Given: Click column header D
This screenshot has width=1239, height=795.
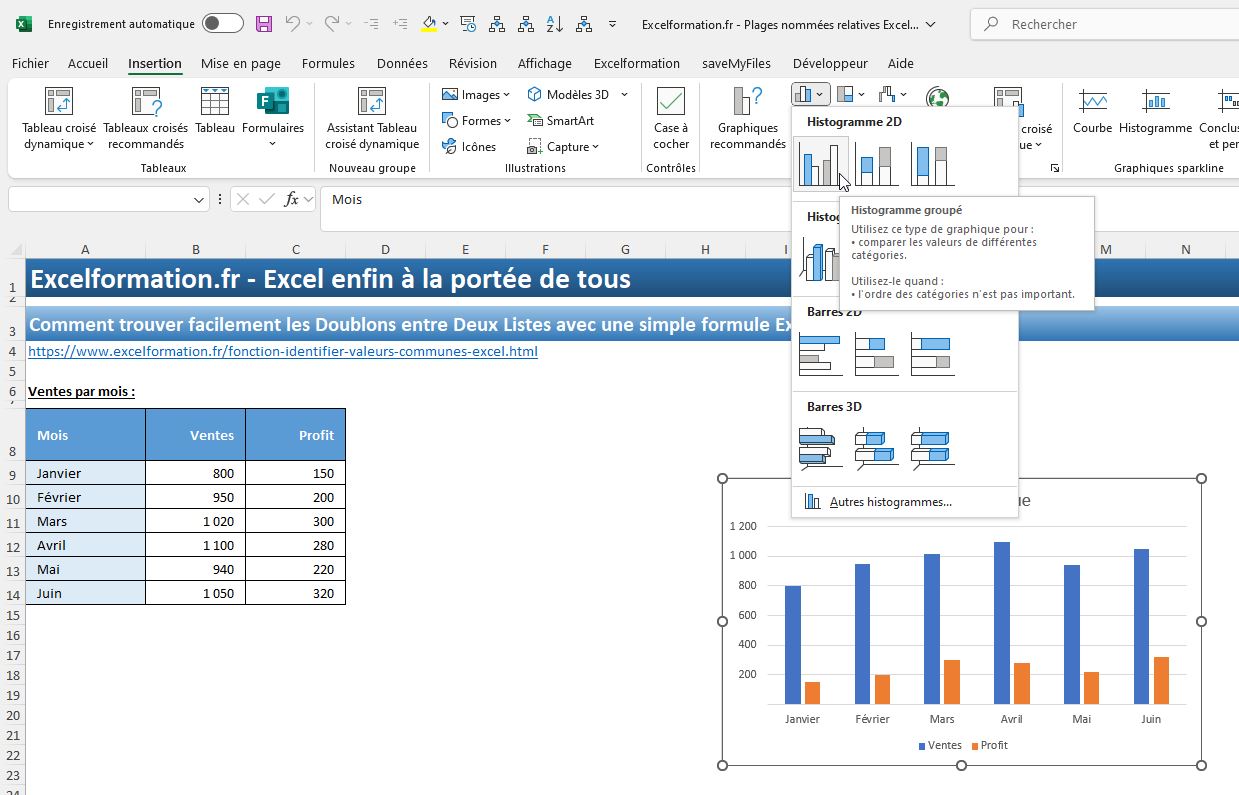Looking at the screenshot, I should tap(385, 249).
